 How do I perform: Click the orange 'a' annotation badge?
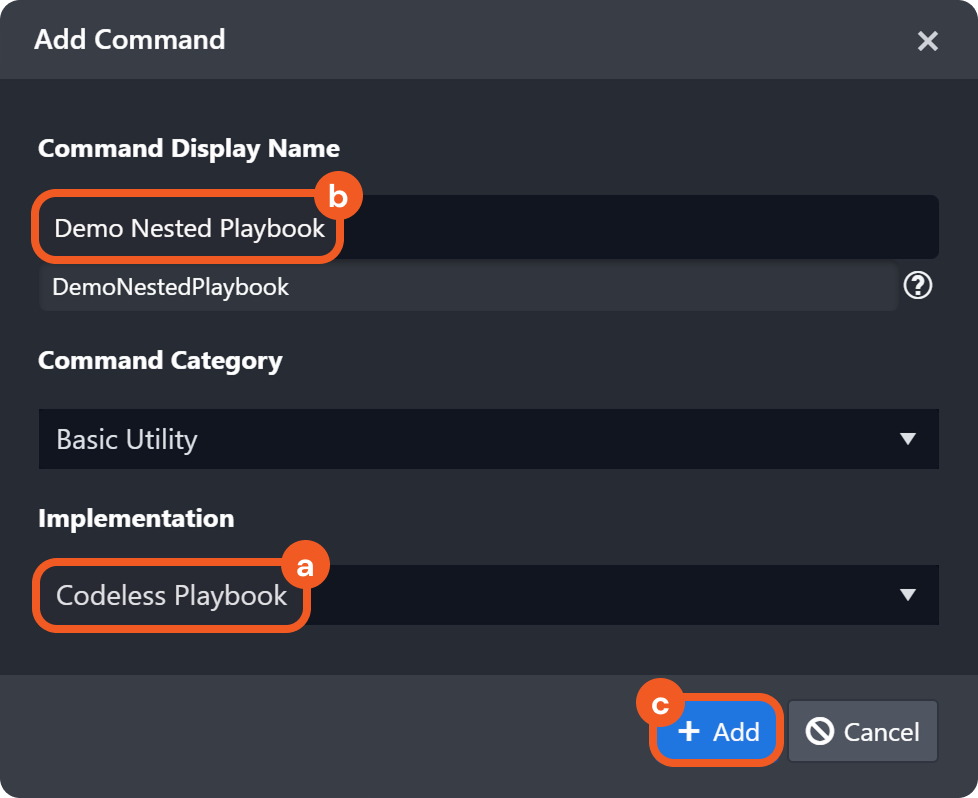305,567
